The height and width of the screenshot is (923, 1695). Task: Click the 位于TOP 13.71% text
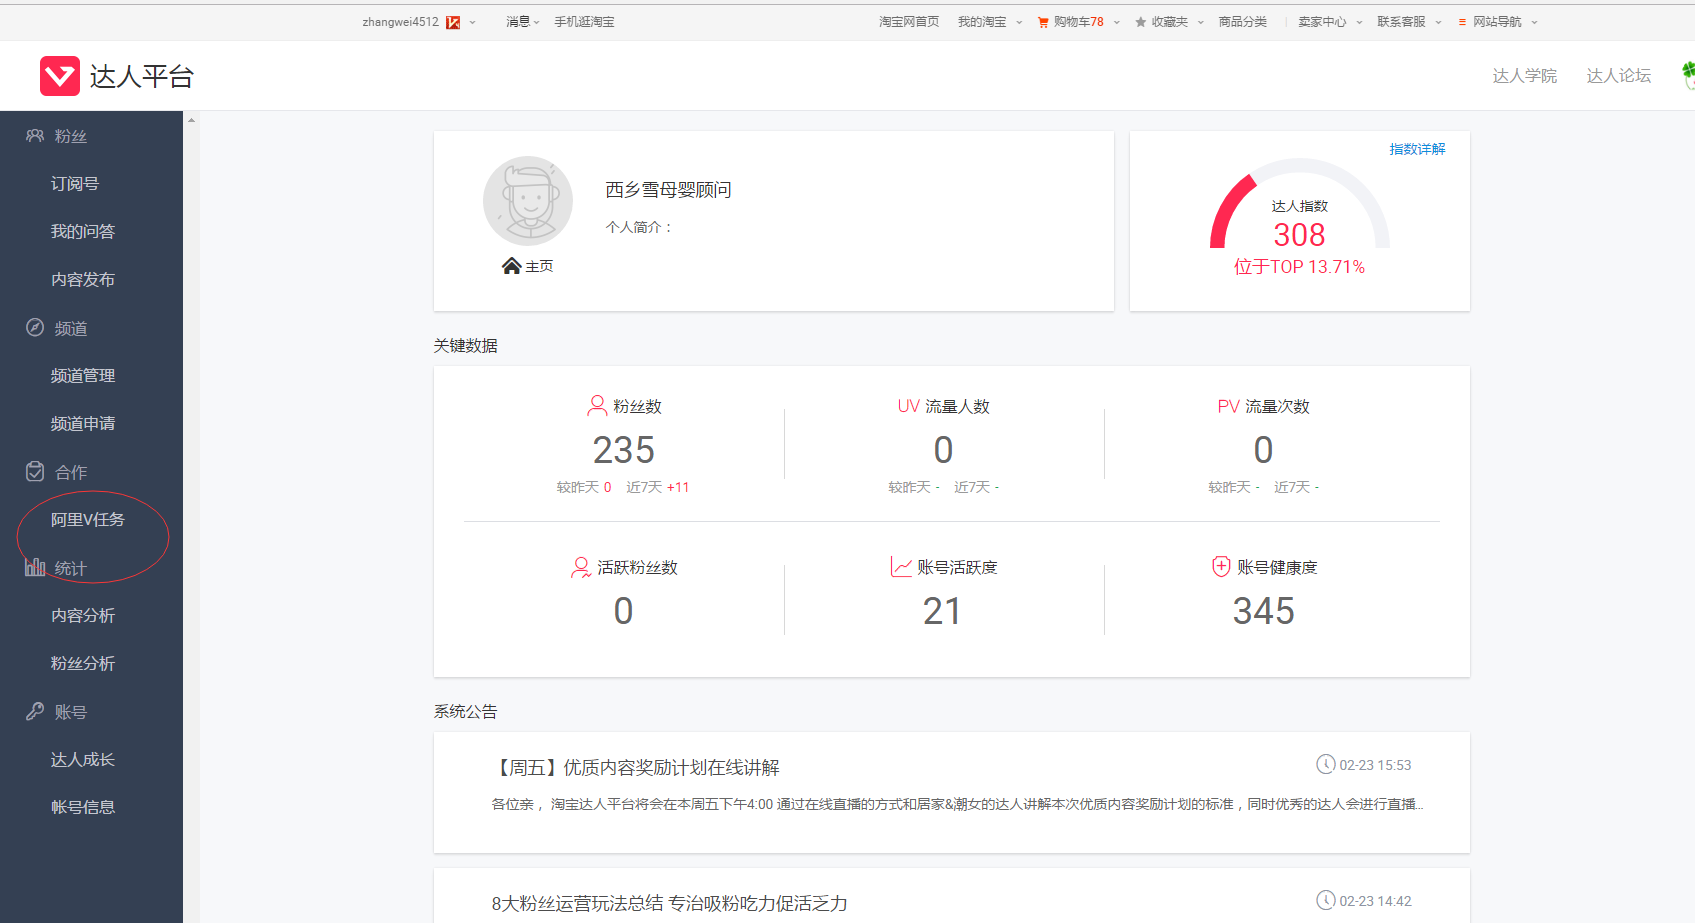(x=1299, y=267)
